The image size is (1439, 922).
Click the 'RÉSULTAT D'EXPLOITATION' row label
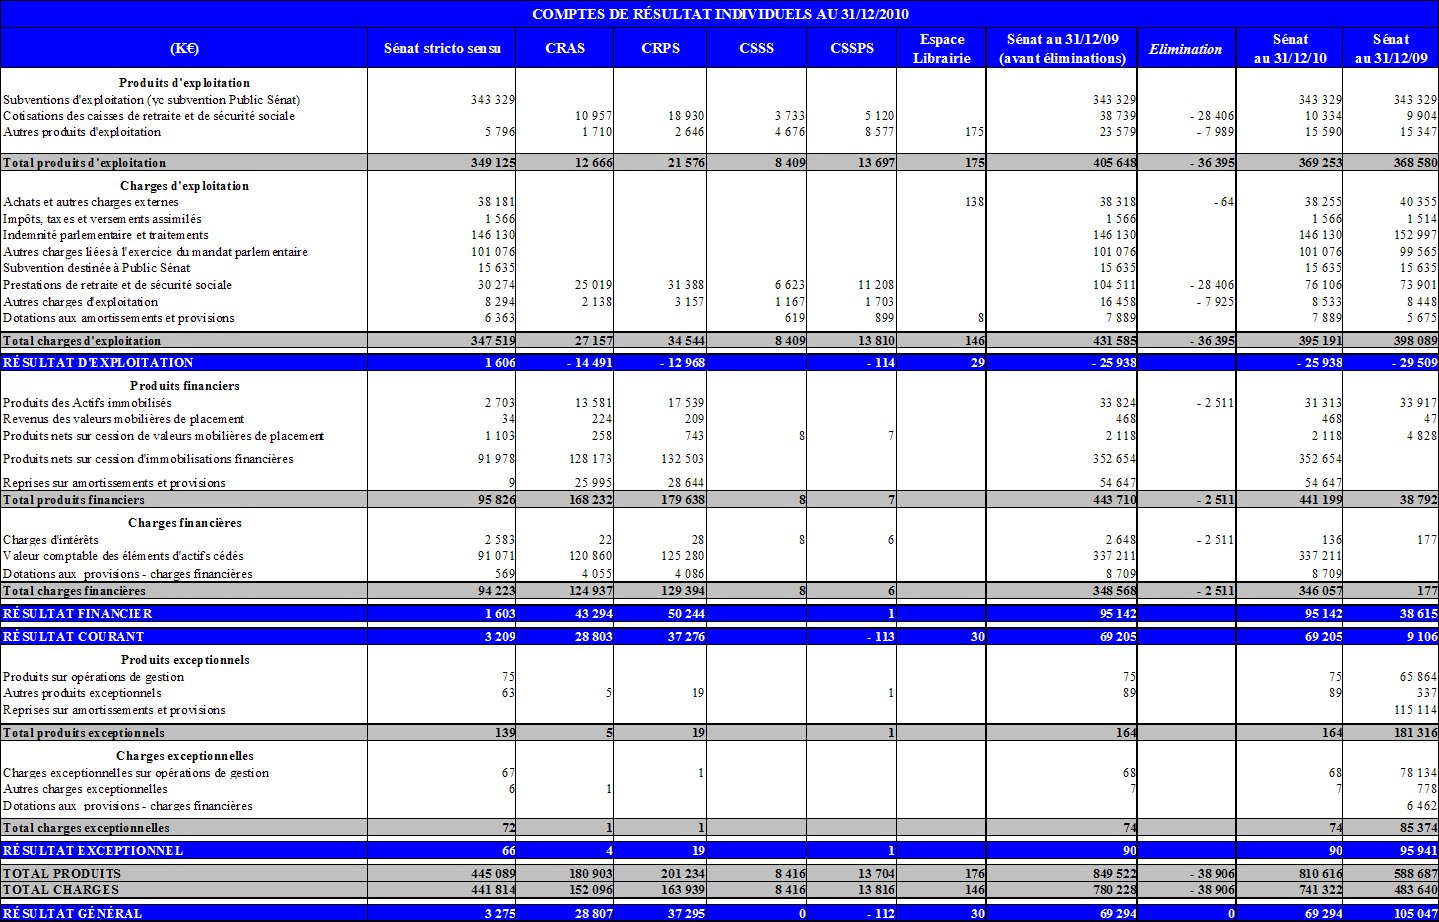coord(98,362)
